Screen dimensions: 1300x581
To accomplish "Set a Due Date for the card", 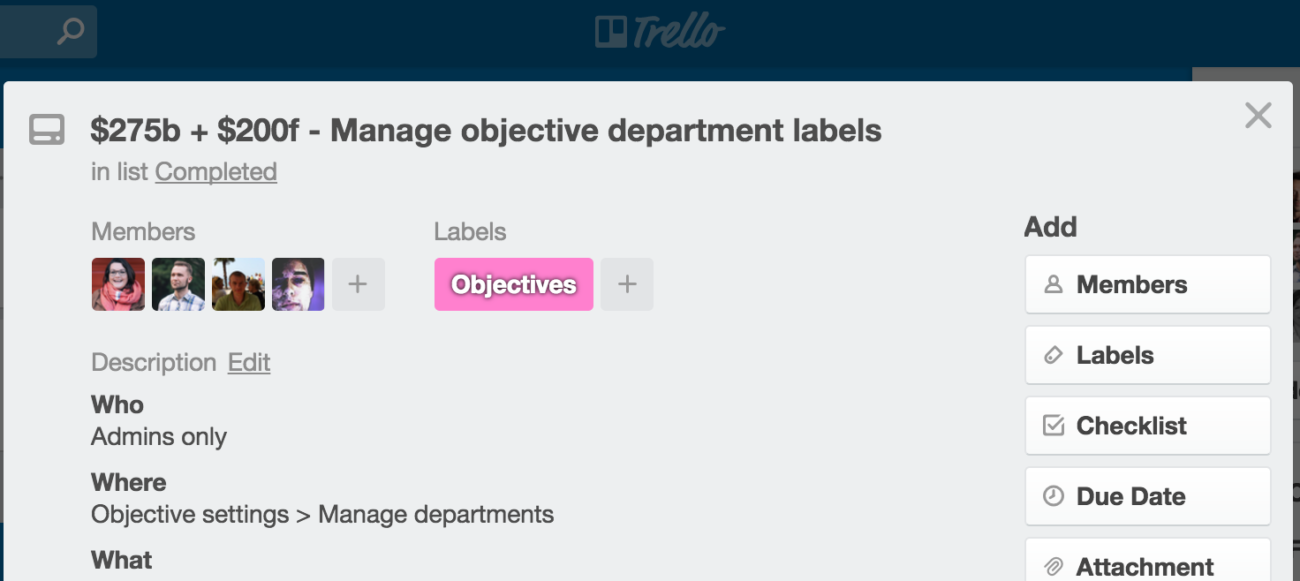I will click(x=1147, y=496).
